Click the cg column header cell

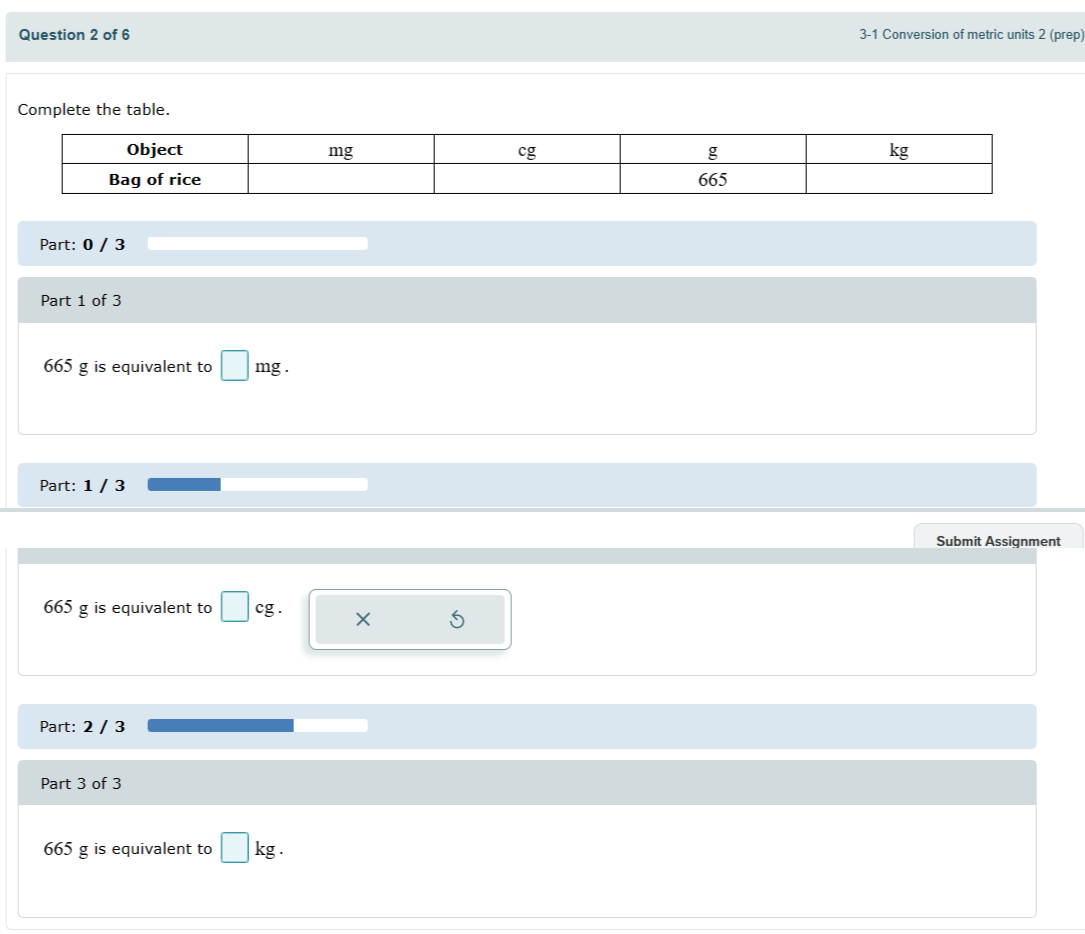tap(527, 149)
